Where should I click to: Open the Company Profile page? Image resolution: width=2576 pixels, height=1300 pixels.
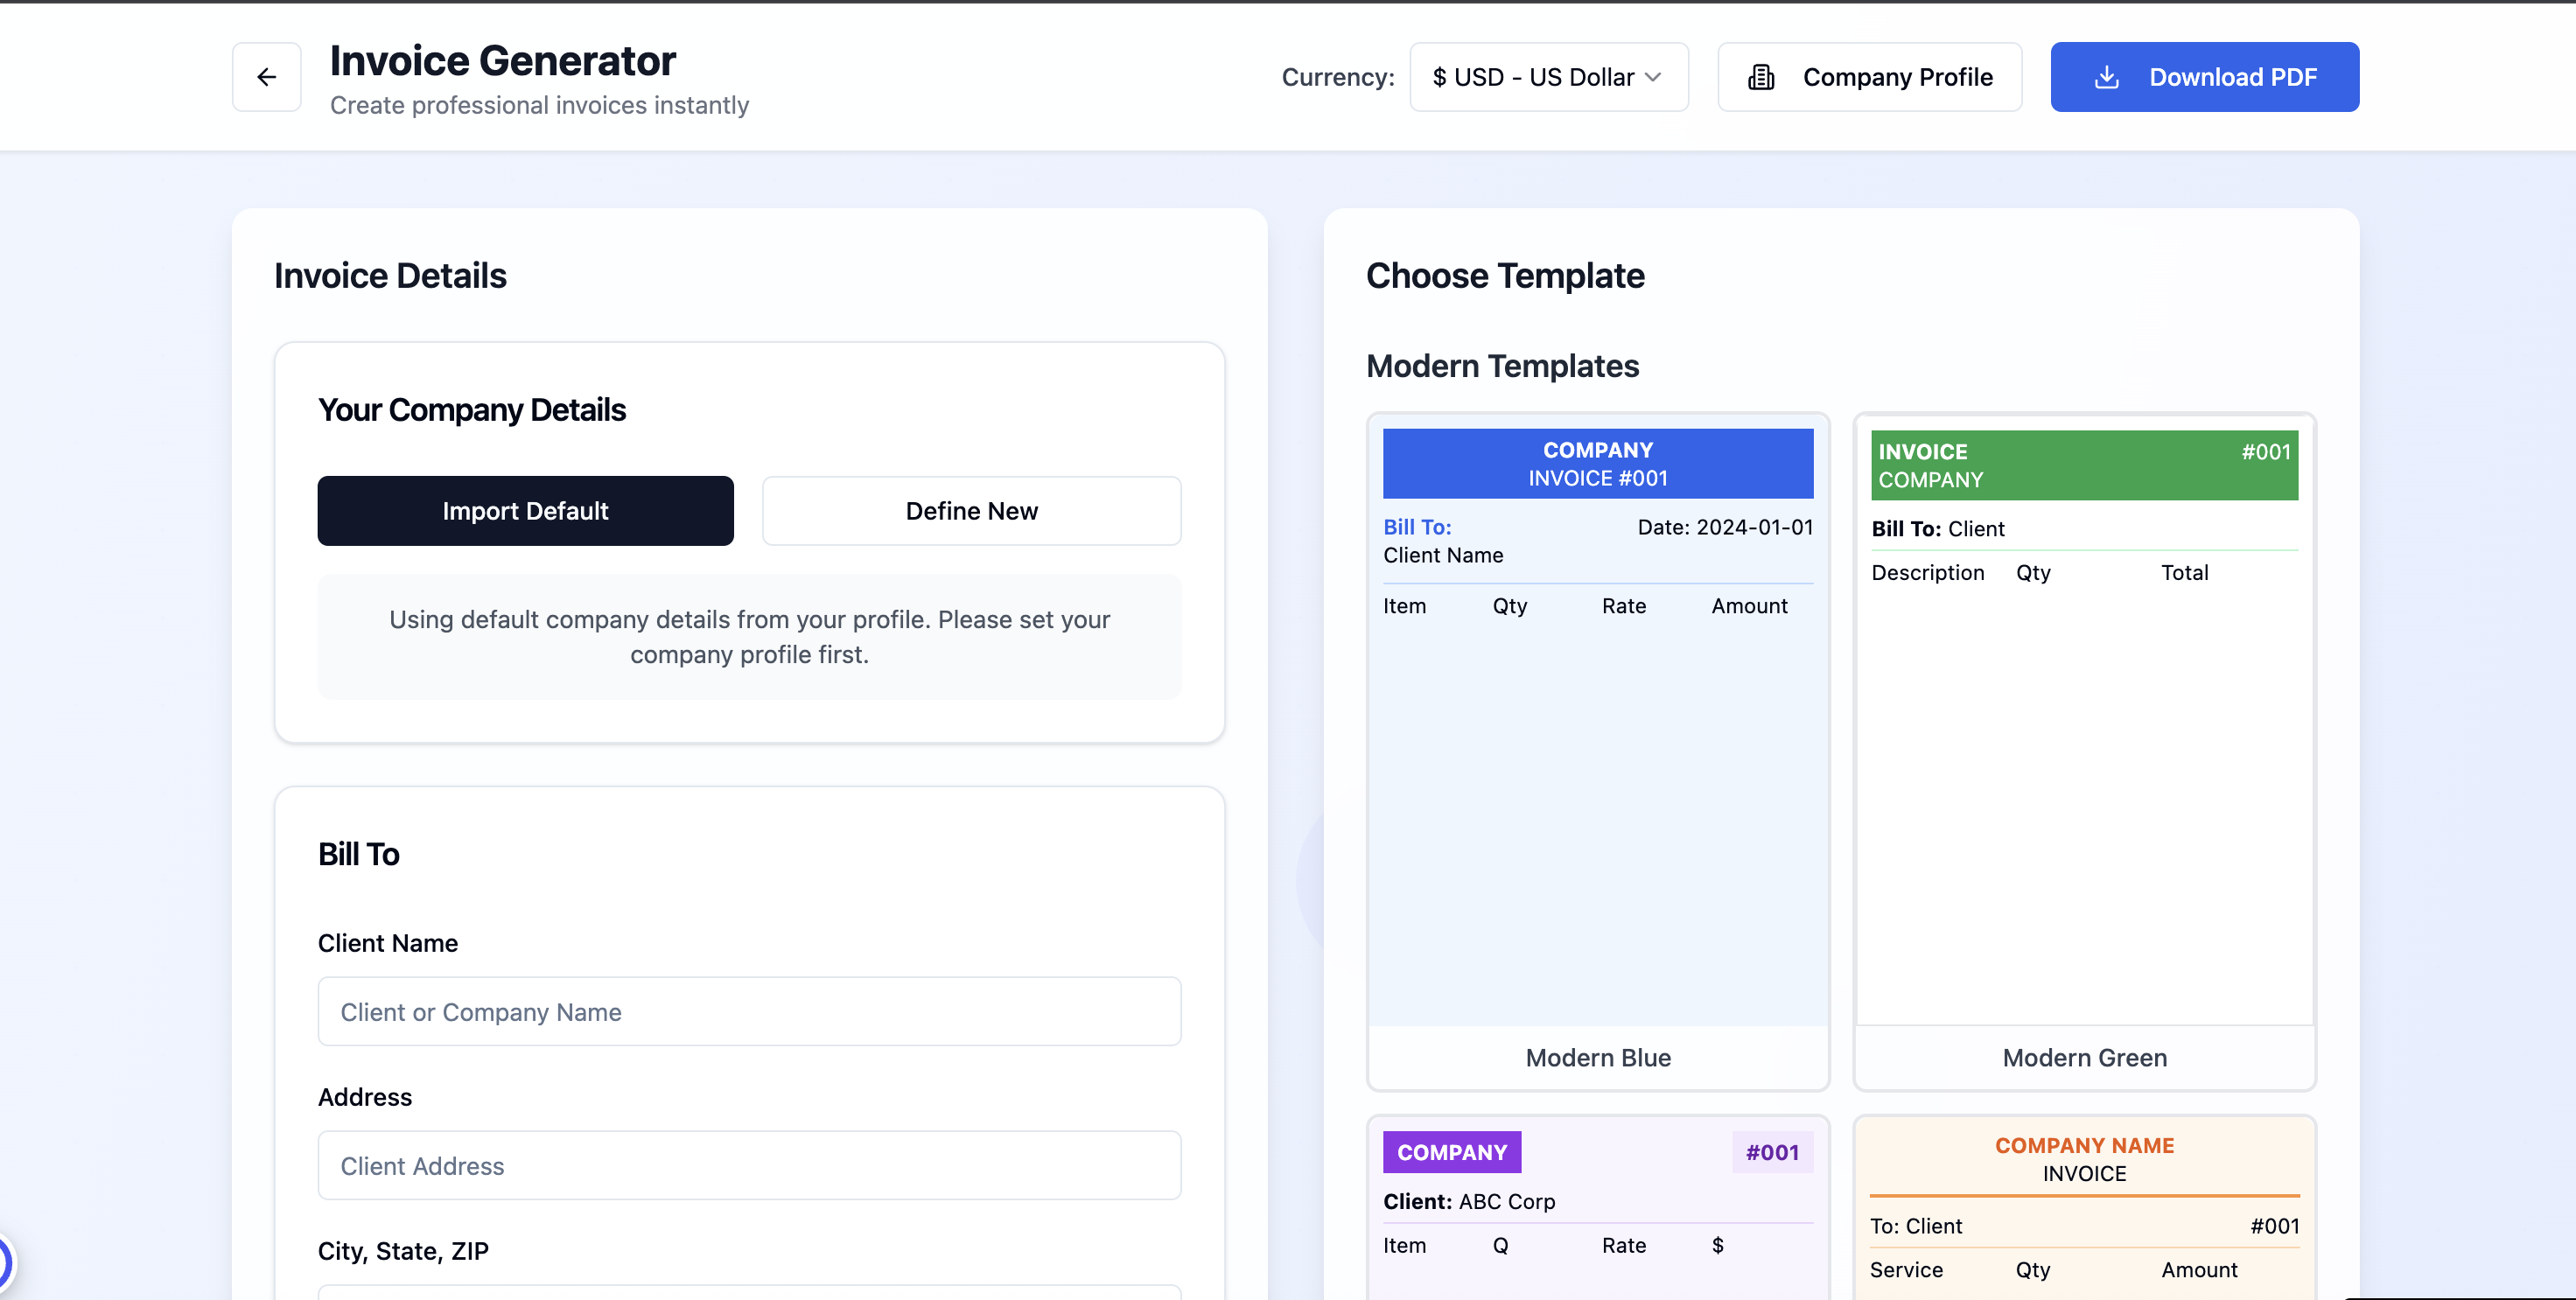1869,77
